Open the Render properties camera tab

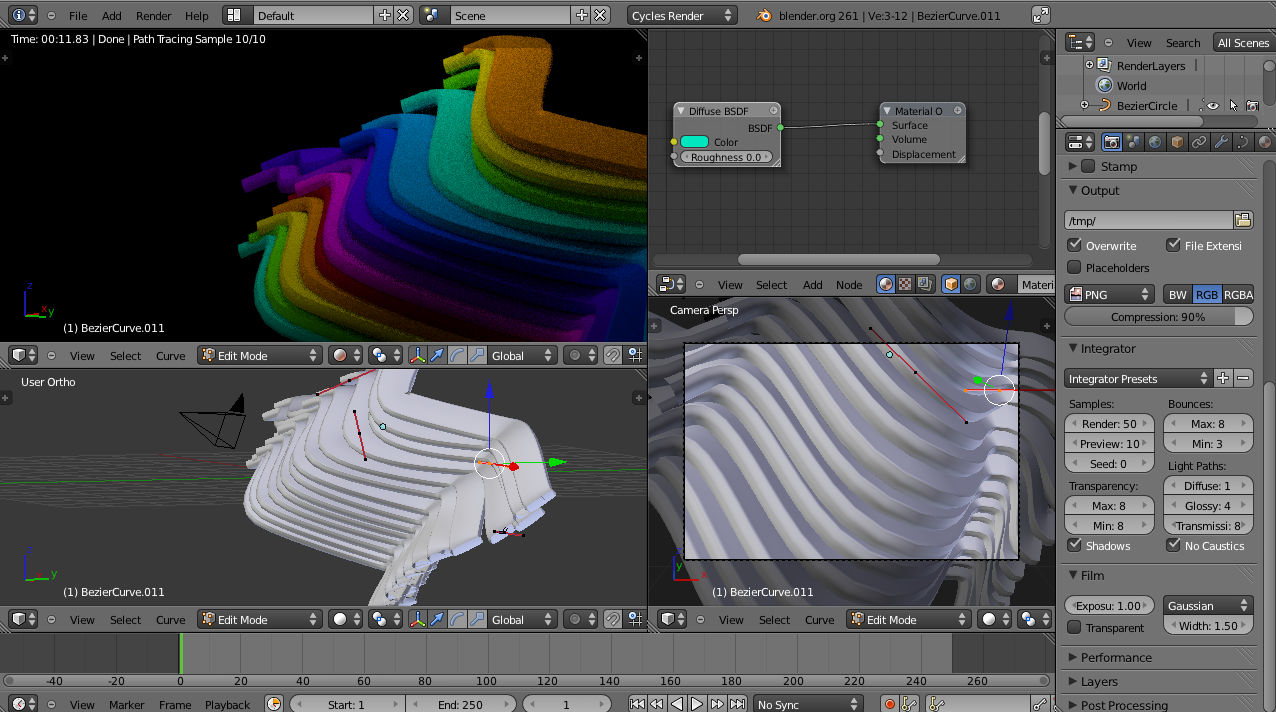click(1111, 142)
